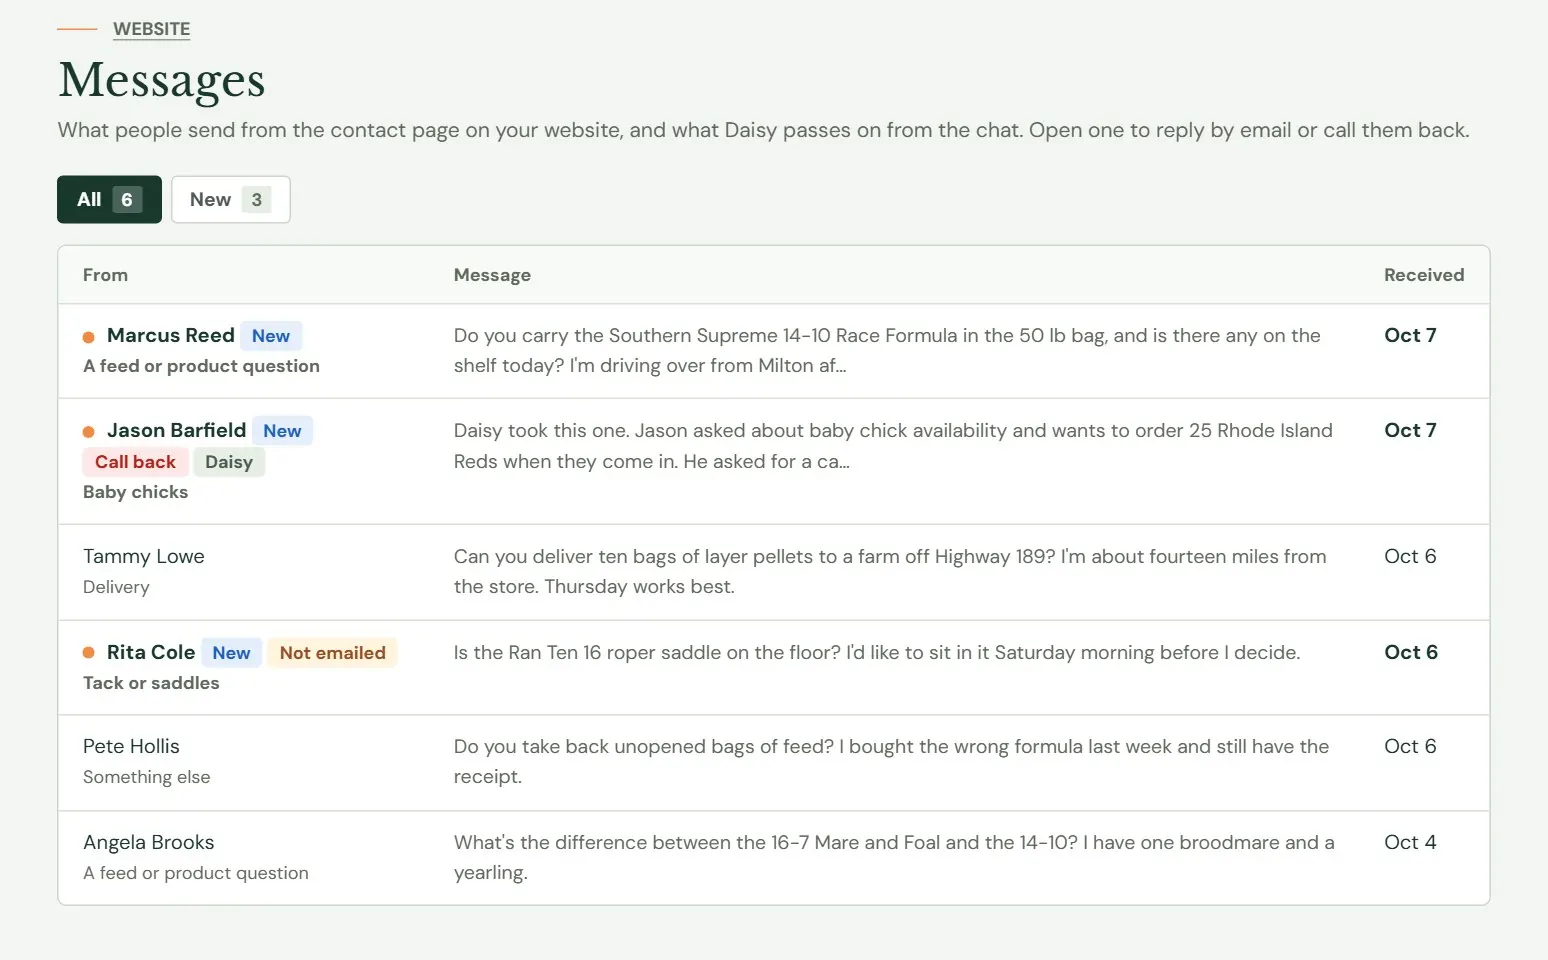Click the Oct 6 date on Rita Cole's row

point(1411,652)
